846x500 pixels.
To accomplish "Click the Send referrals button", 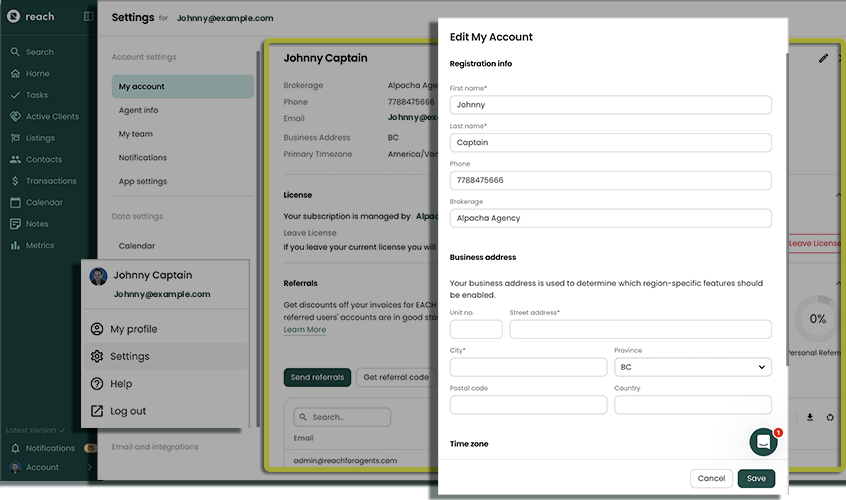I will click(x=317, y=377).
